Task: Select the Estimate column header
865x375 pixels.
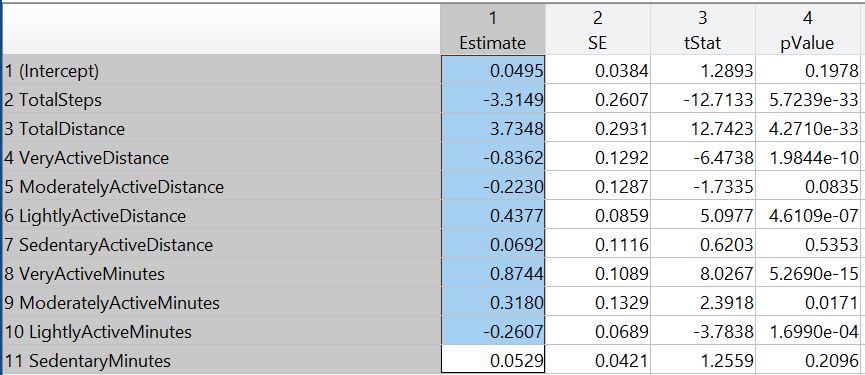Action: (493, 29)
